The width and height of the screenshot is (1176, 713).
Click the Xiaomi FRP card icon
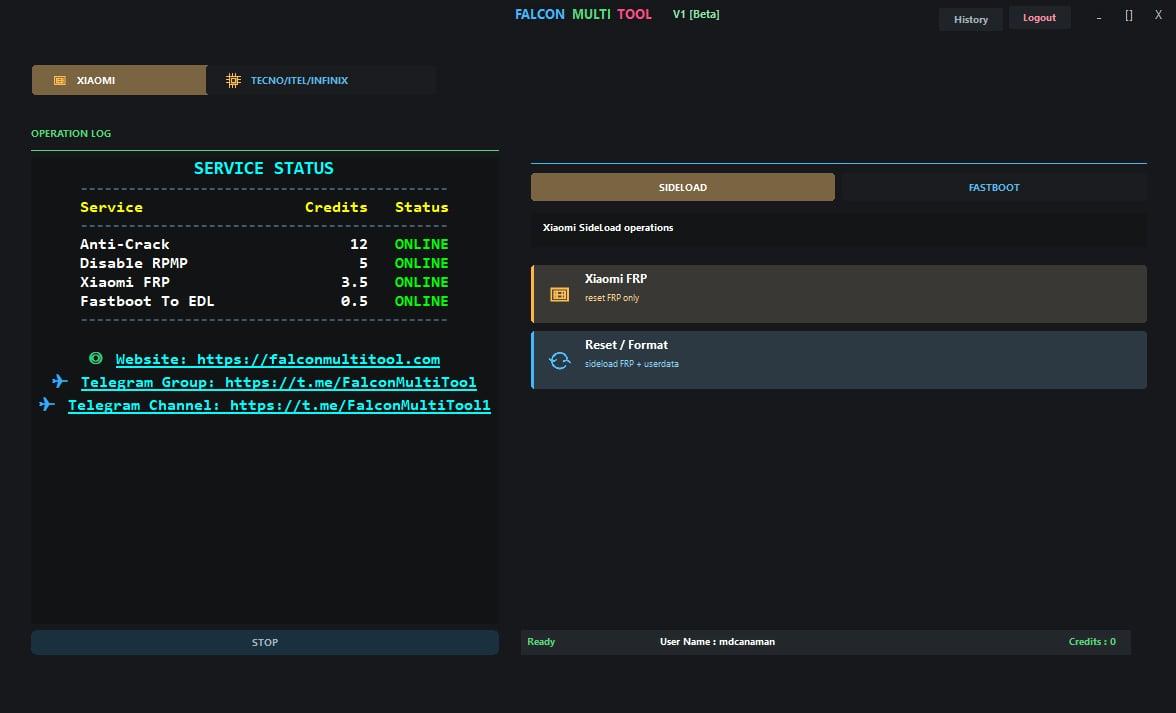tap(560, 295)
